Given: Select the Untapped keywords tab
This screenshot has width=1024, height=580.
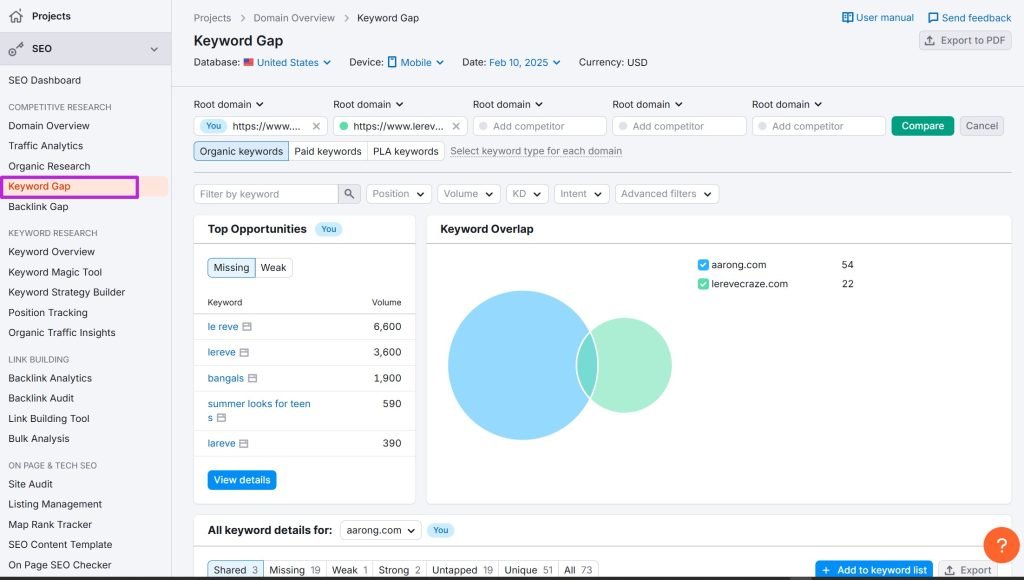Looking at the screenshot, I should [461, 570].
